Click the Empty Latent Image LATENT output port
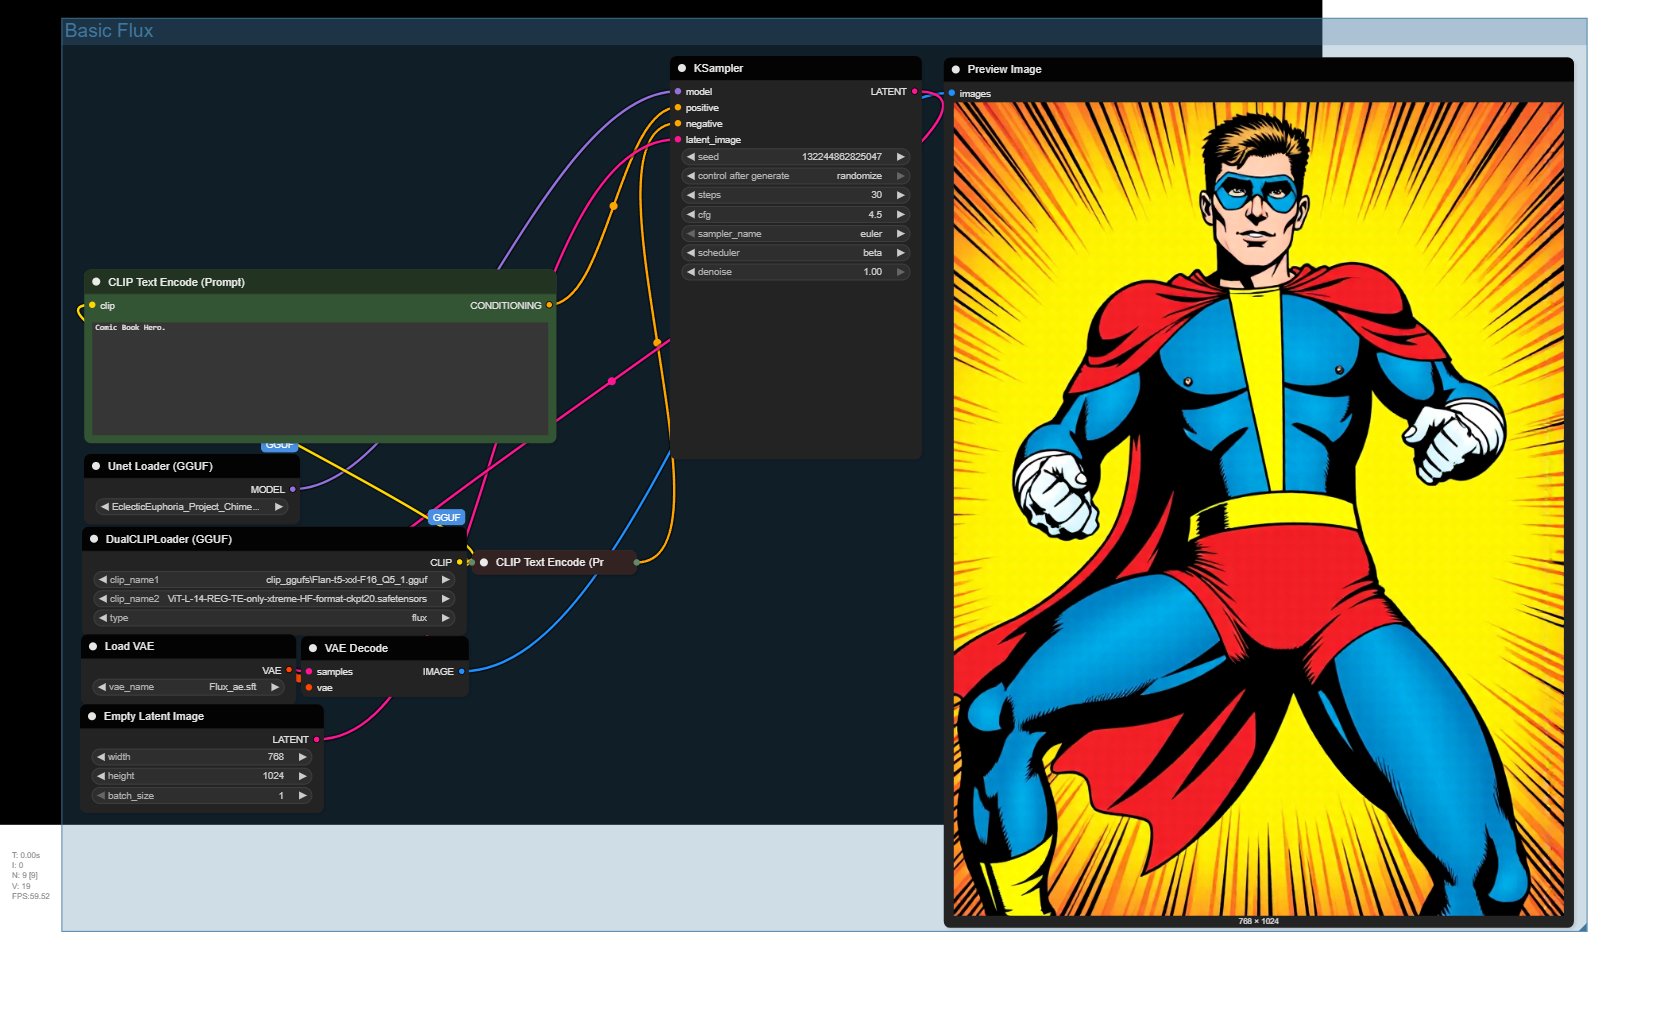Image resolution: width=1653 pixels, height=1031 pixels. (x=317, y=740)
